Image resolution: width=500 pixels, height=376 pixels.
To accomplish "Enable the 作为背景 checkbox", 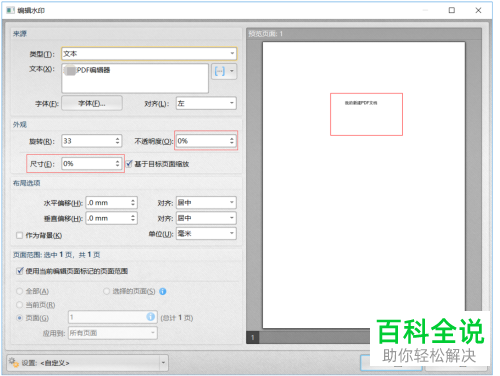I will click(19, 236).
